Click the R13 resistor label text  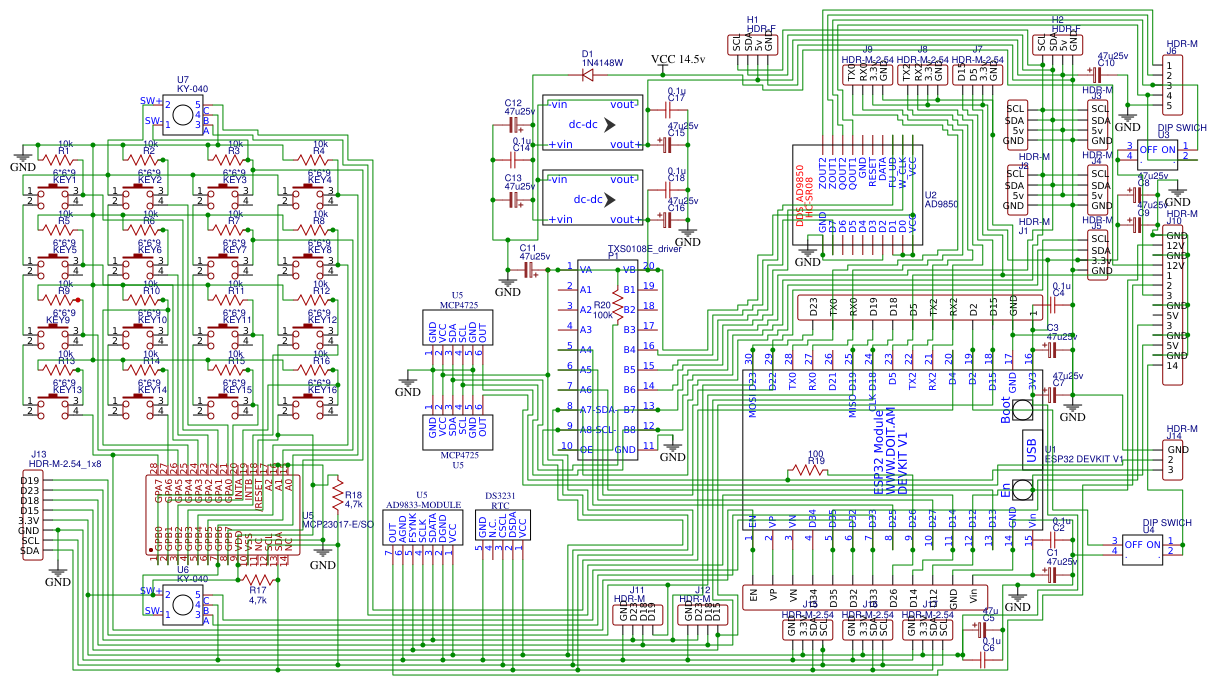[x=65, y=360]
